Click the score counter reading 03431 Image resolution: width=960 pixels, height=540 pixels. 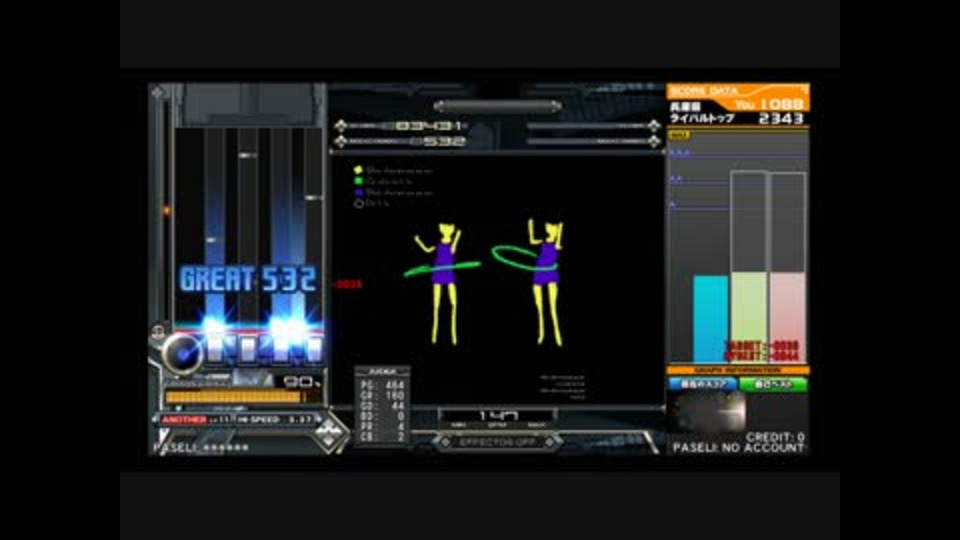pyautogui.click(x=429, y=126)
